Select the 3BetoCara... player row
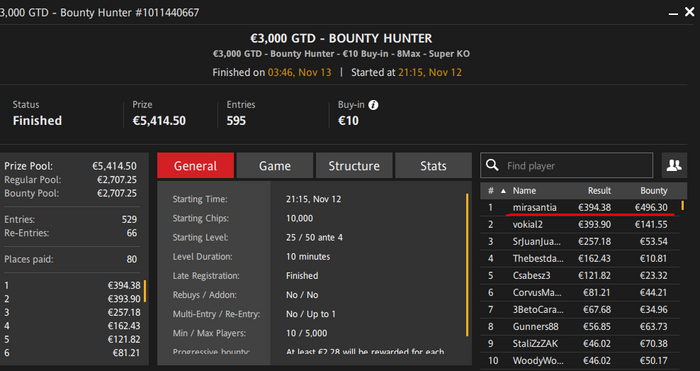This screenshot has height=371, width=700. (x=580, y=309)
